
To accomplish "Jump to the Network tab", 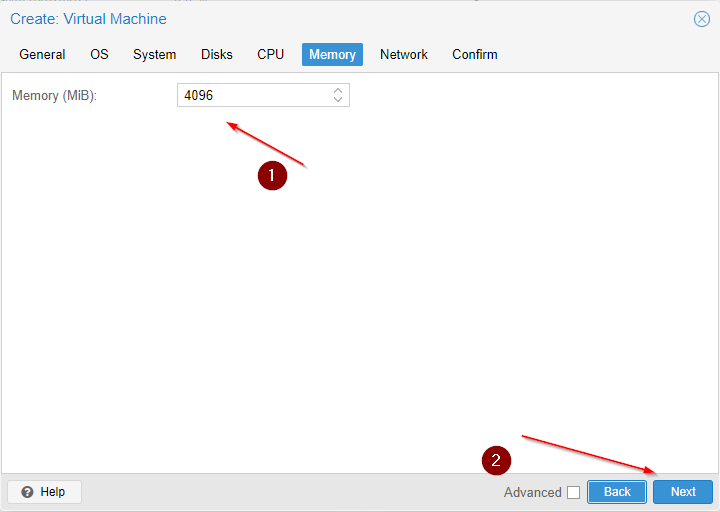I will [403, 54].
